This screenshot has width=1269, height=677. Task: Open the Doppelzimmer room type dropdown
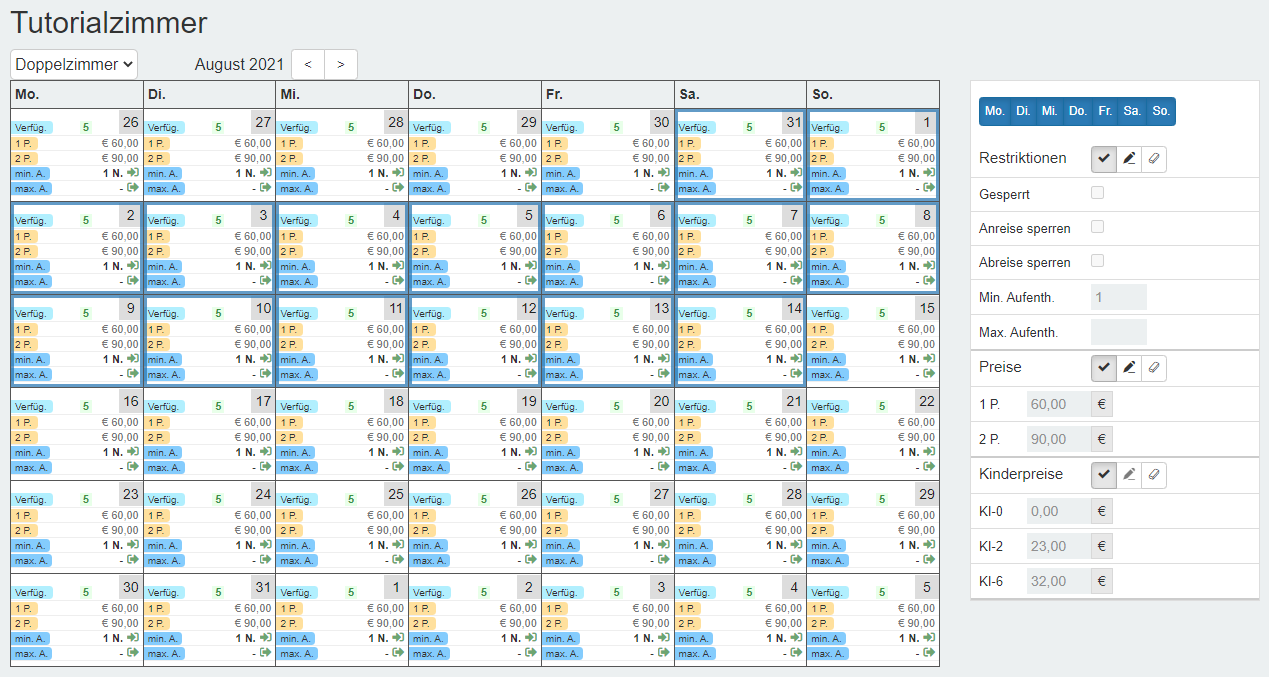click(x=74, y=64)
